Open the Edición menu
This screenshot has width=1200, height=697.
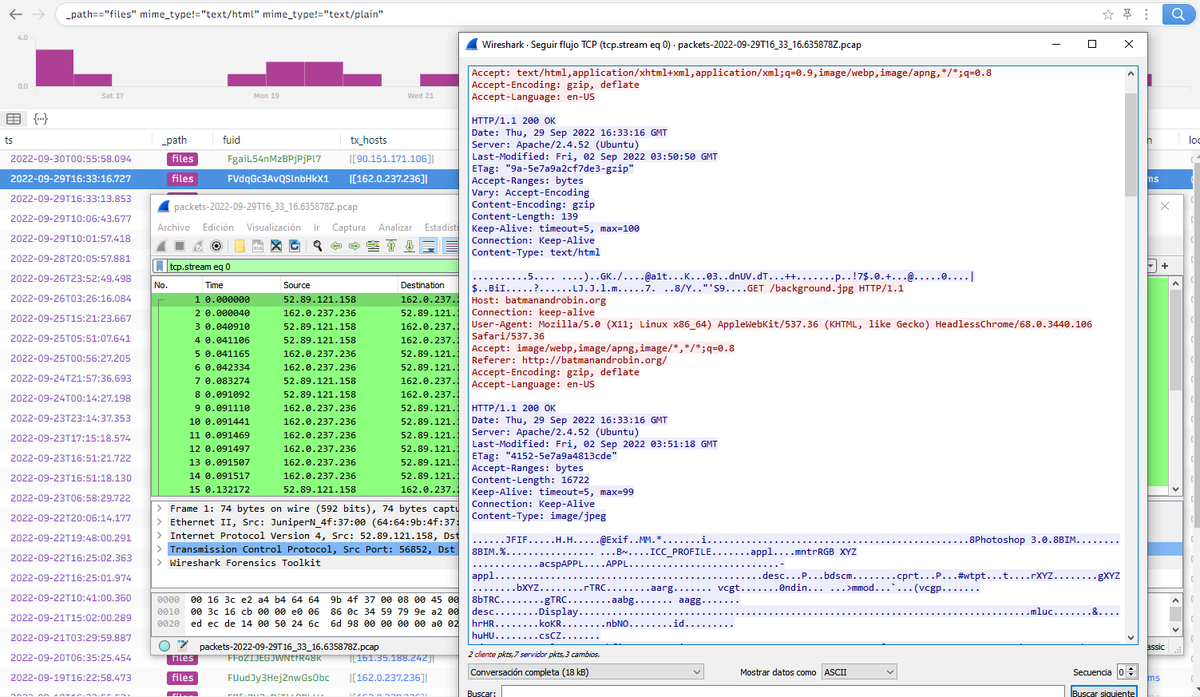point(218,227)
